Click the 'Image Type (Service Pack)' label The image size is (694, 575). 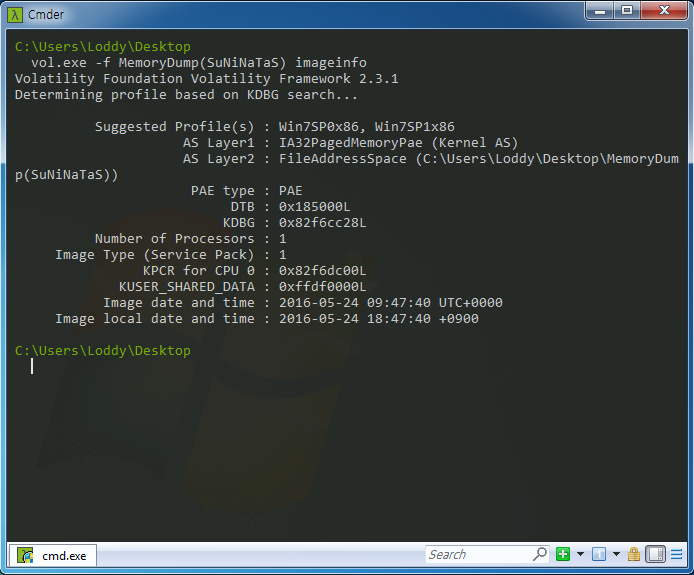(x=155, y=255)
